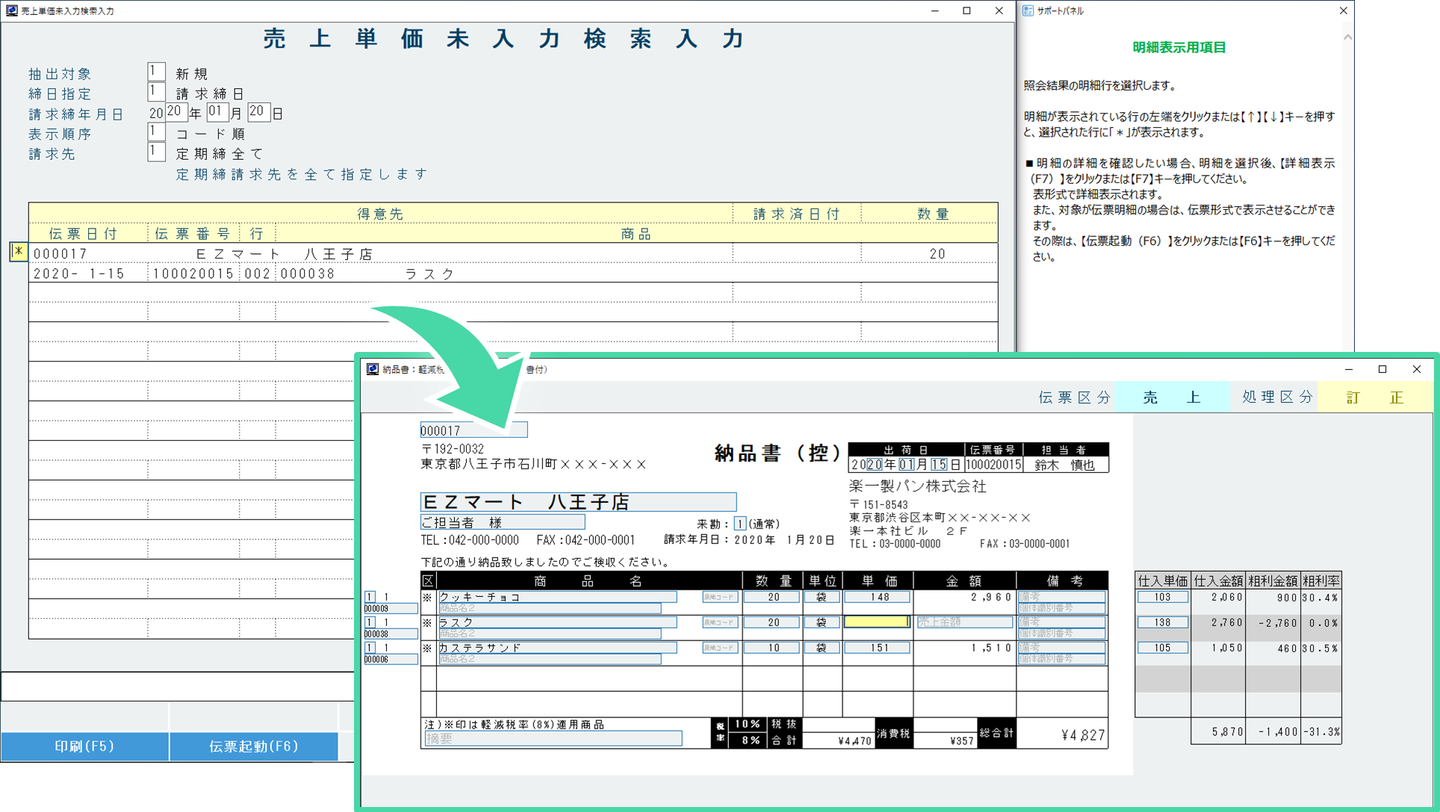Click the 納品書 window title icon

373,370
